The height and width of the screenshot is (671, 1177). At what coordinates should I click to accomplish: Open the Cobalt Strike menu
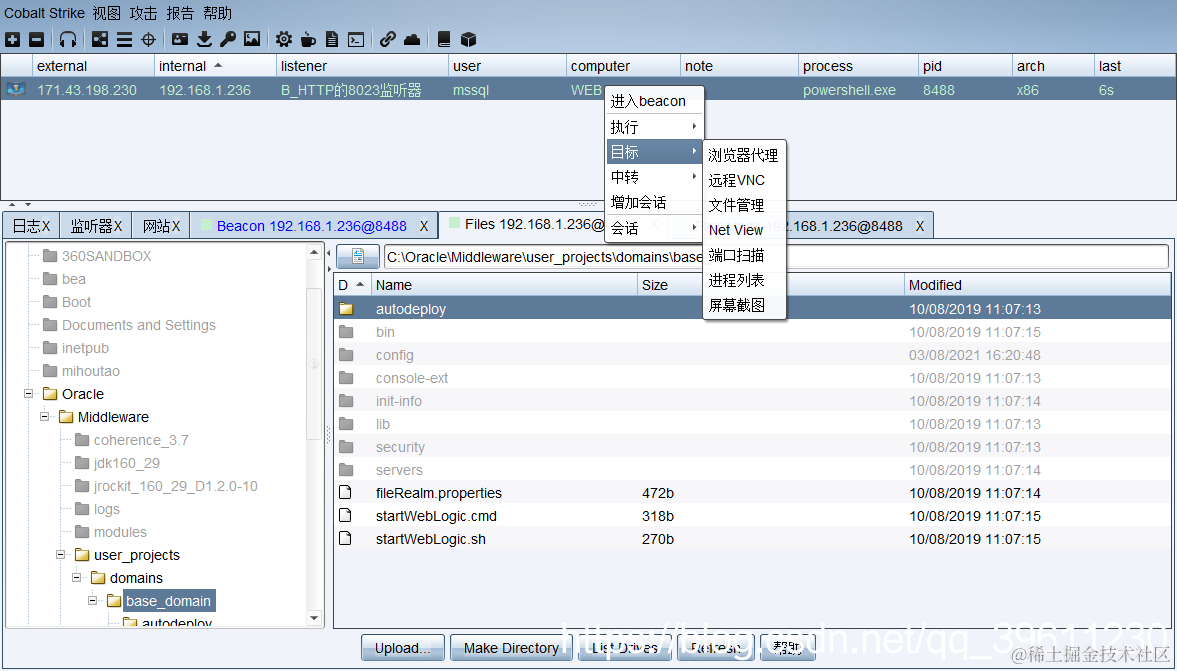pos(44,14)
